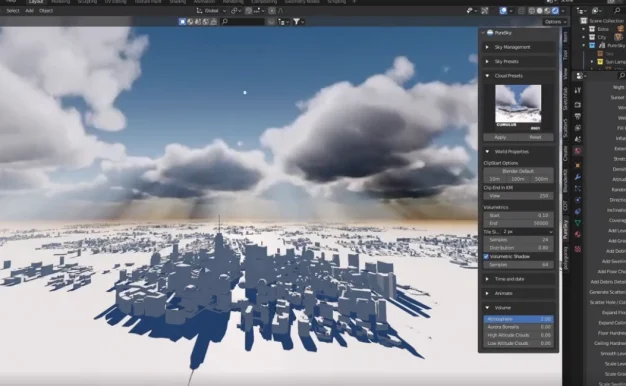Expand the Time and date panel
This screenshot has height=386, width=626.
[518, 279]
